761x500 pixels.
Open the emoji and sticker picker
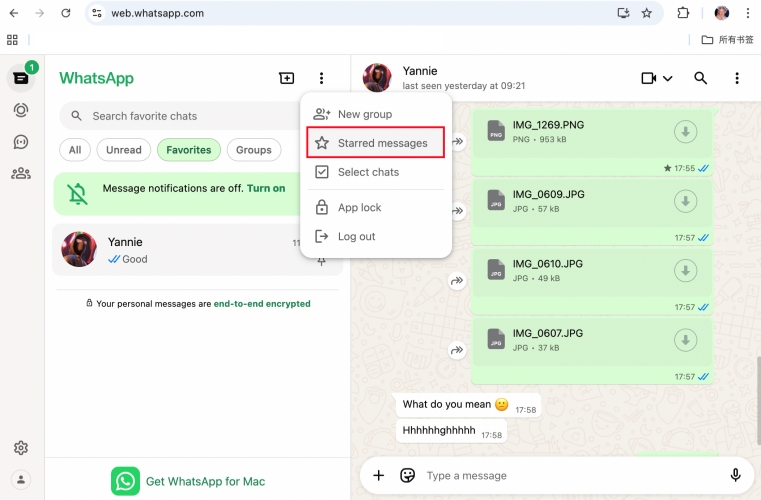[x=407, y=476]
